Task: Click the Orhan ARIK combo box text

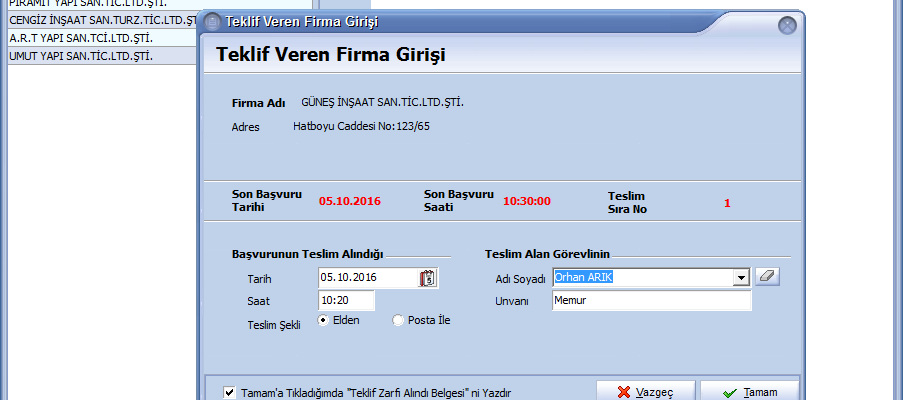Action: coord(642,278)
